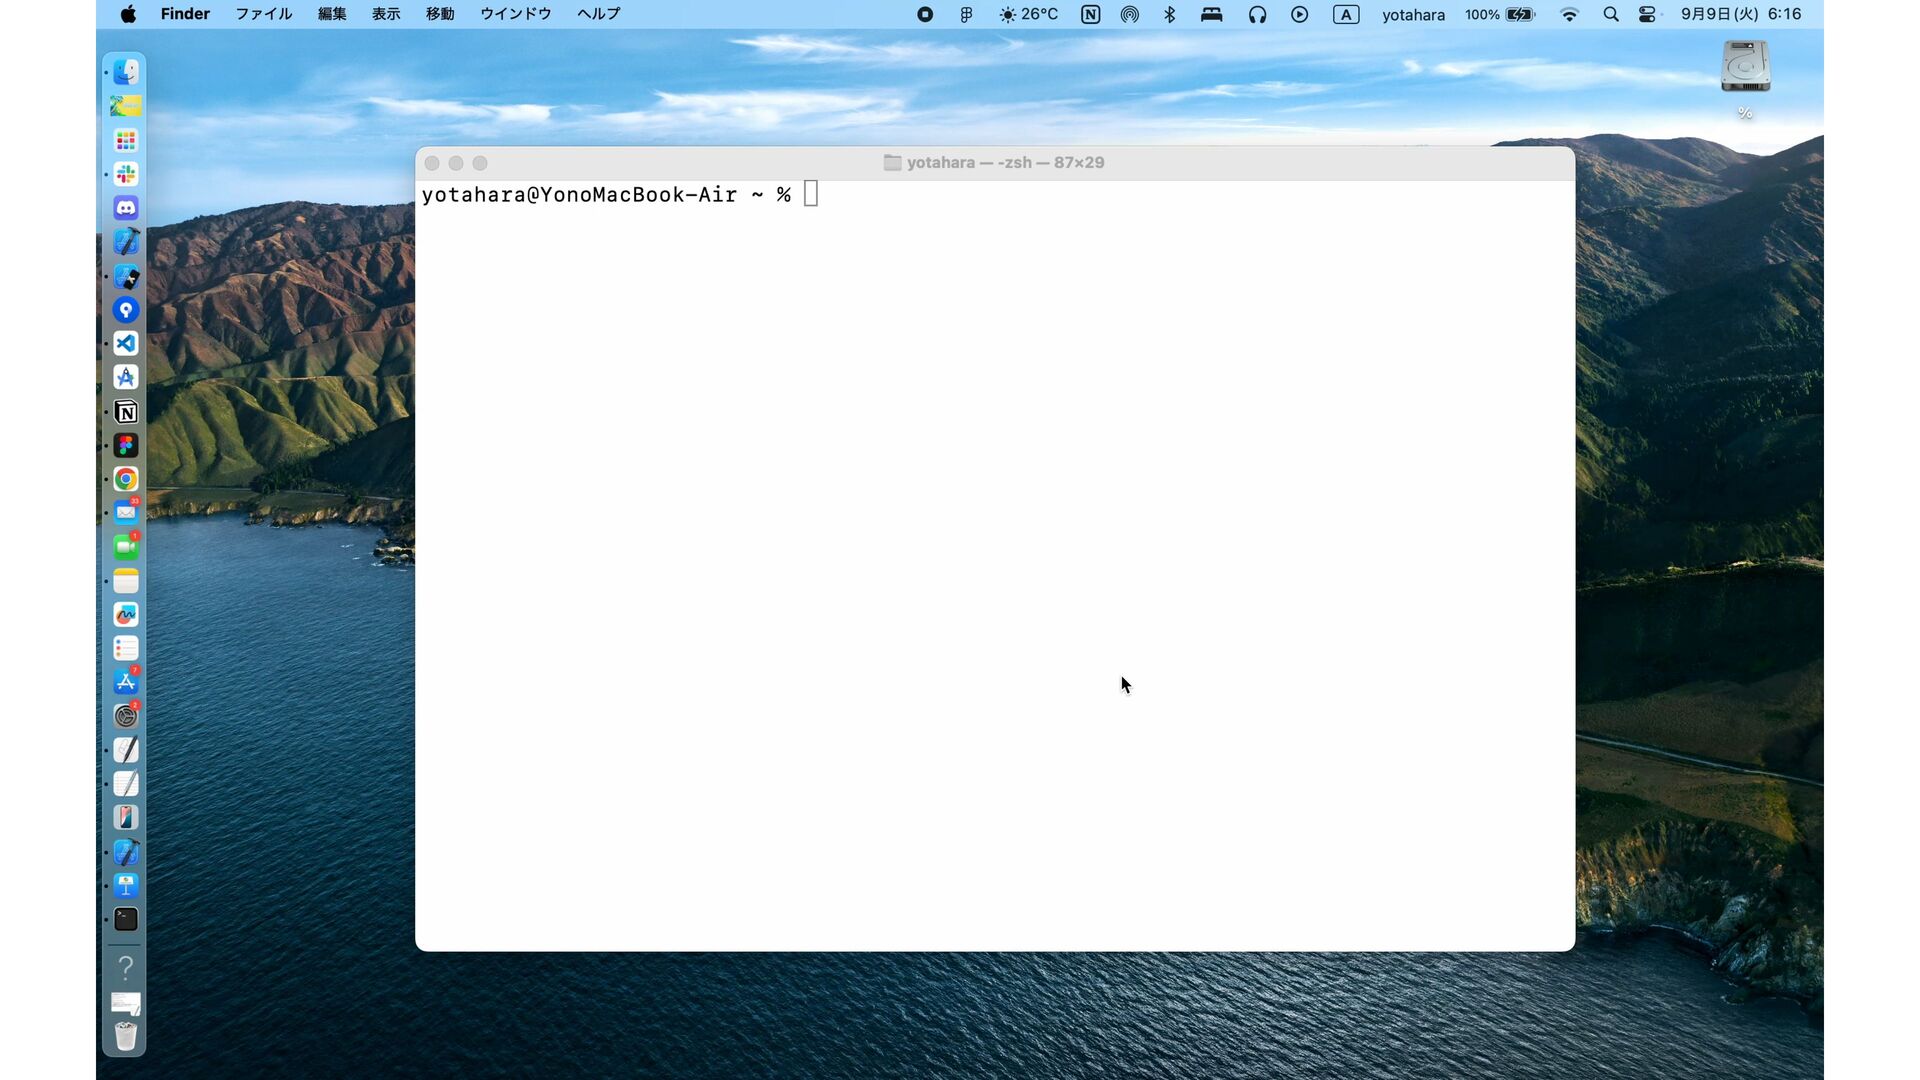Toggle the Bluetooth menu bar icon
This screenshot has height=1080, width=1920.
pyautogui.click(x=1170, y=14)
